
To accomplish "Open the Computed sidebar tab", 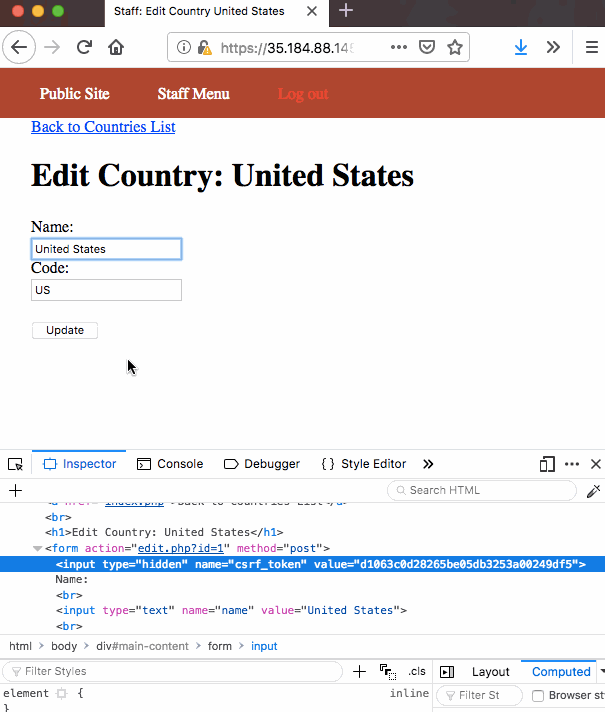I will (x=561, y=672).
